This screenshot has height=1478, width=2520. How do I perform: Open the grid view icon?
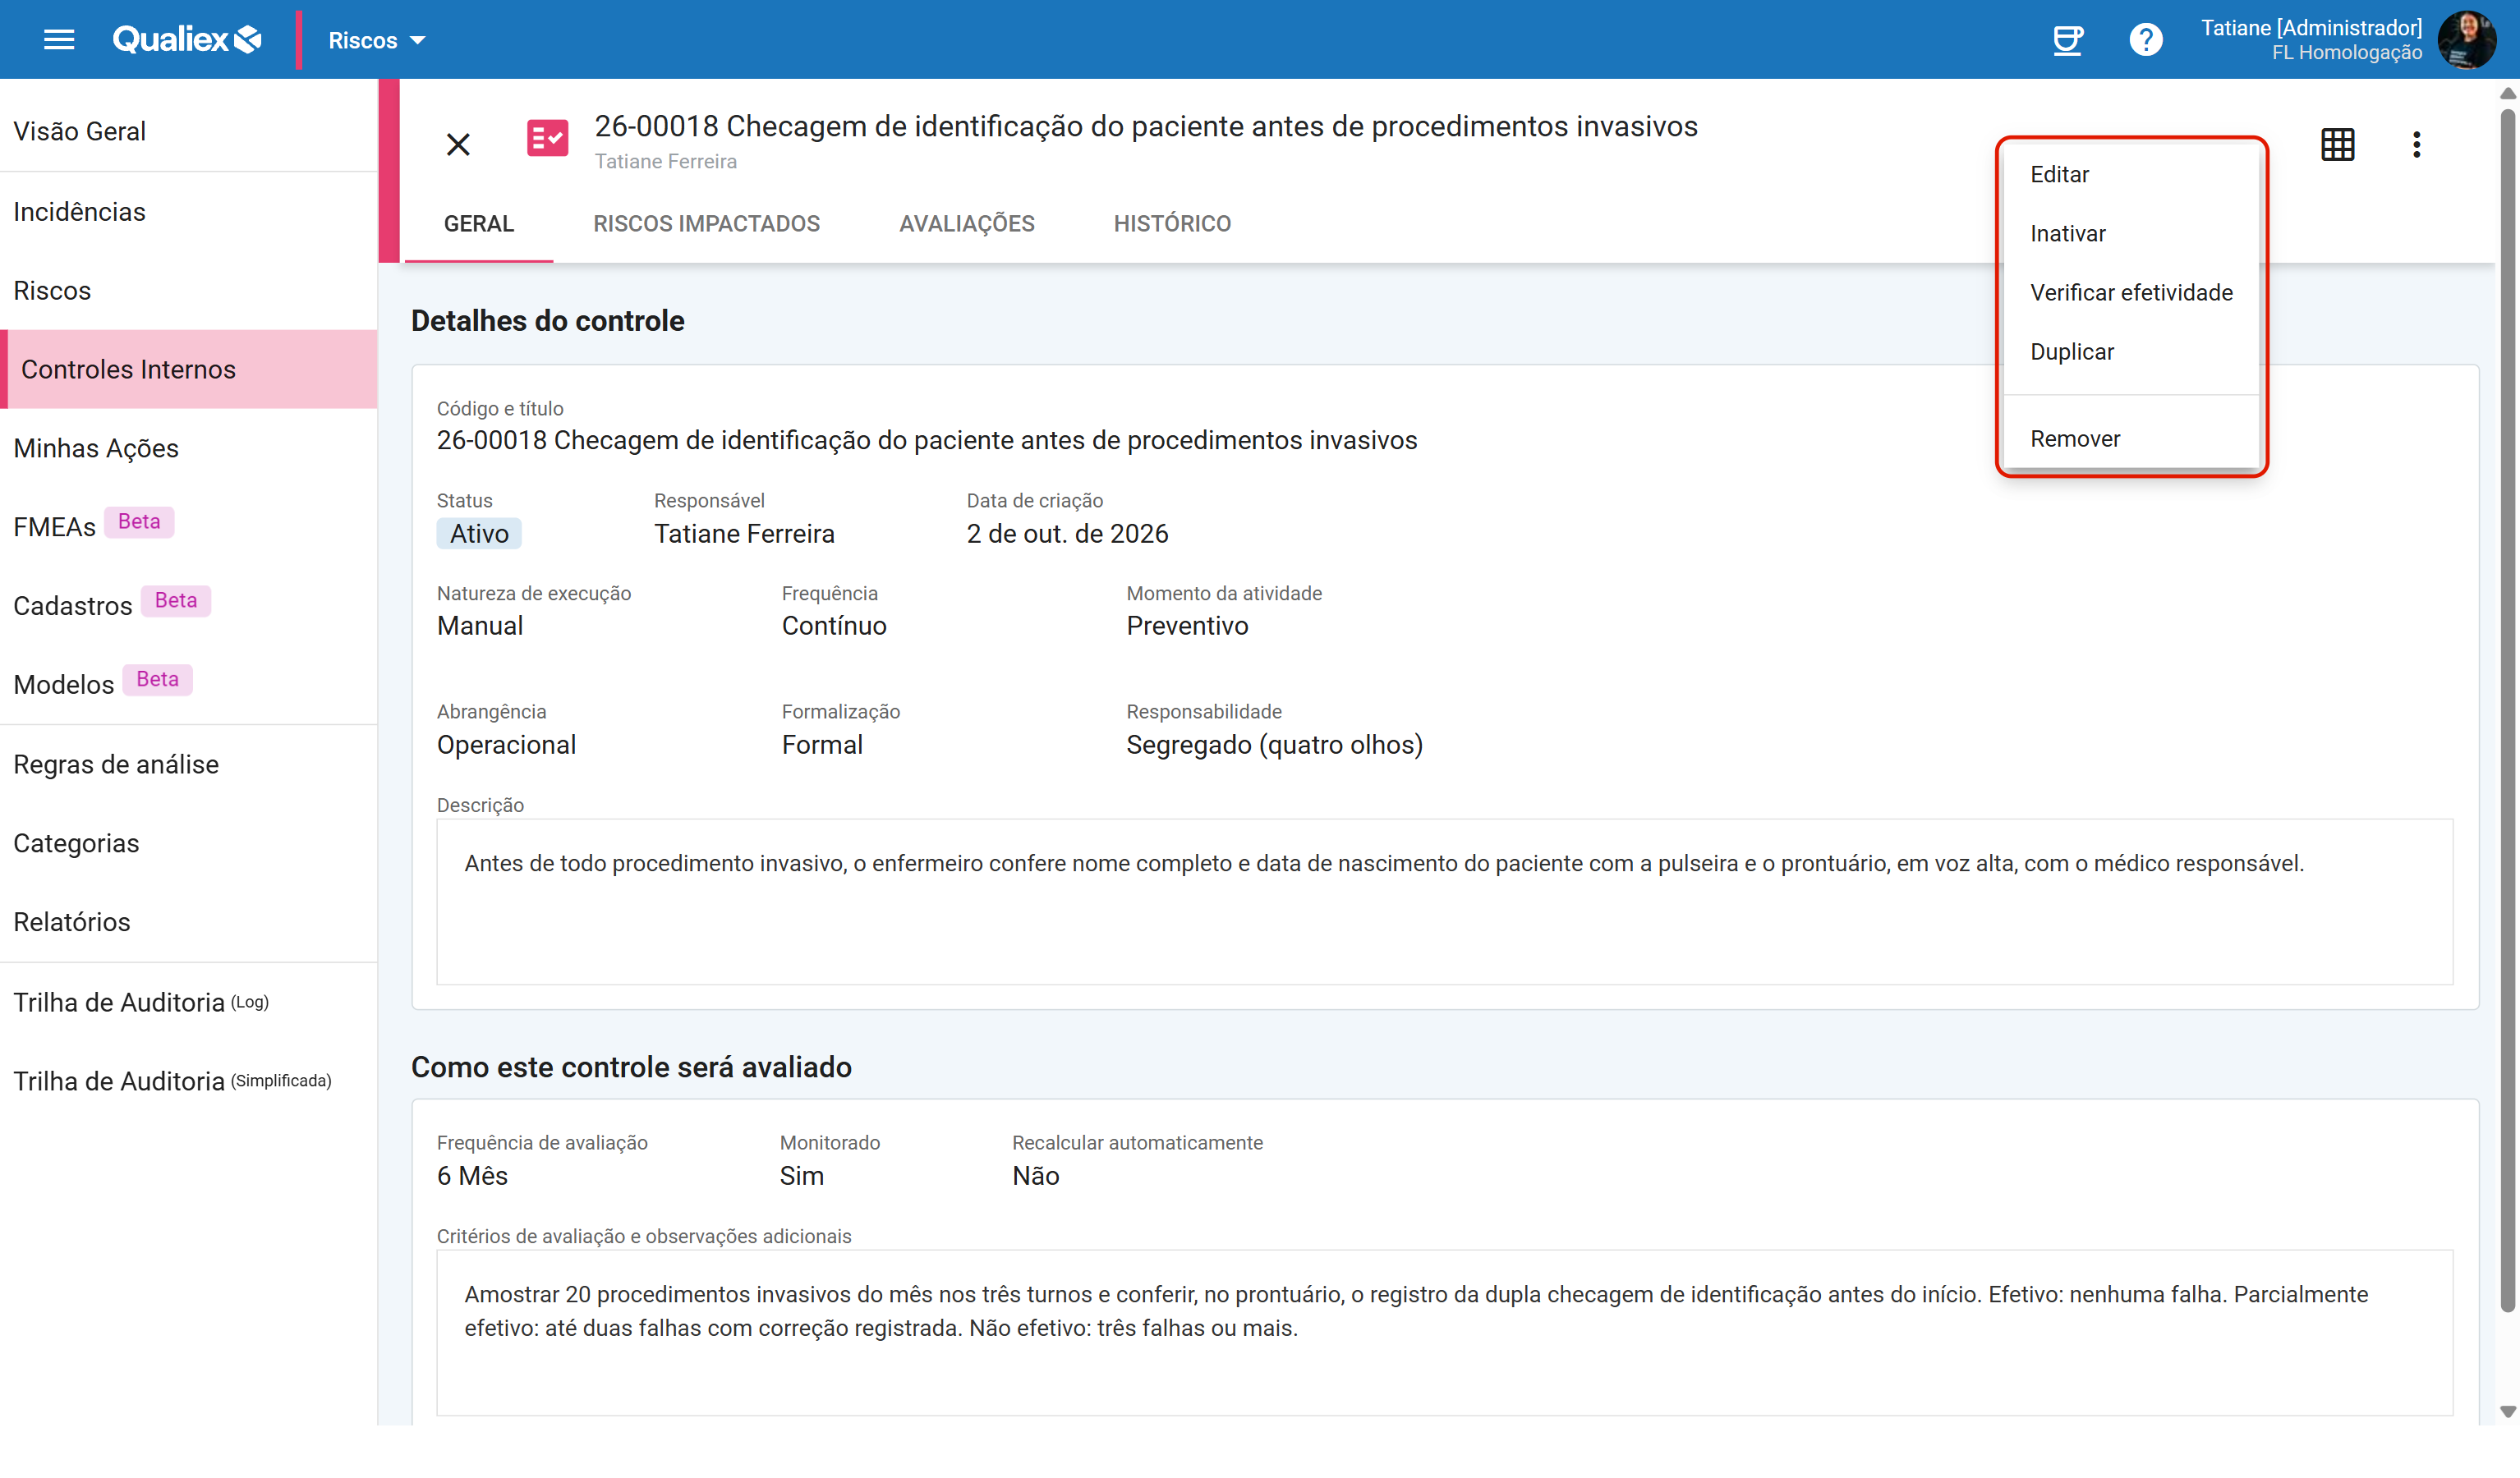[2337, 145]
